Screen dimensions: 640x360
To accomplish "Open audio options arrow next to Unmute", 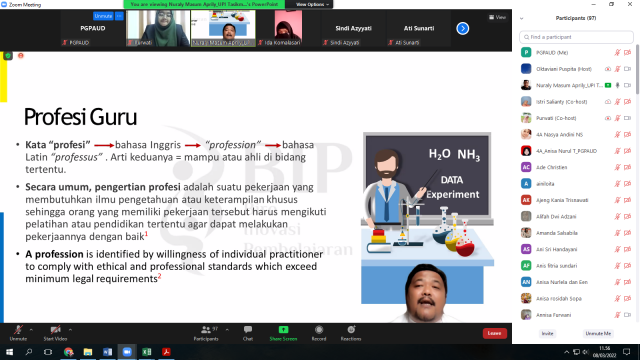I will (31, 330).
